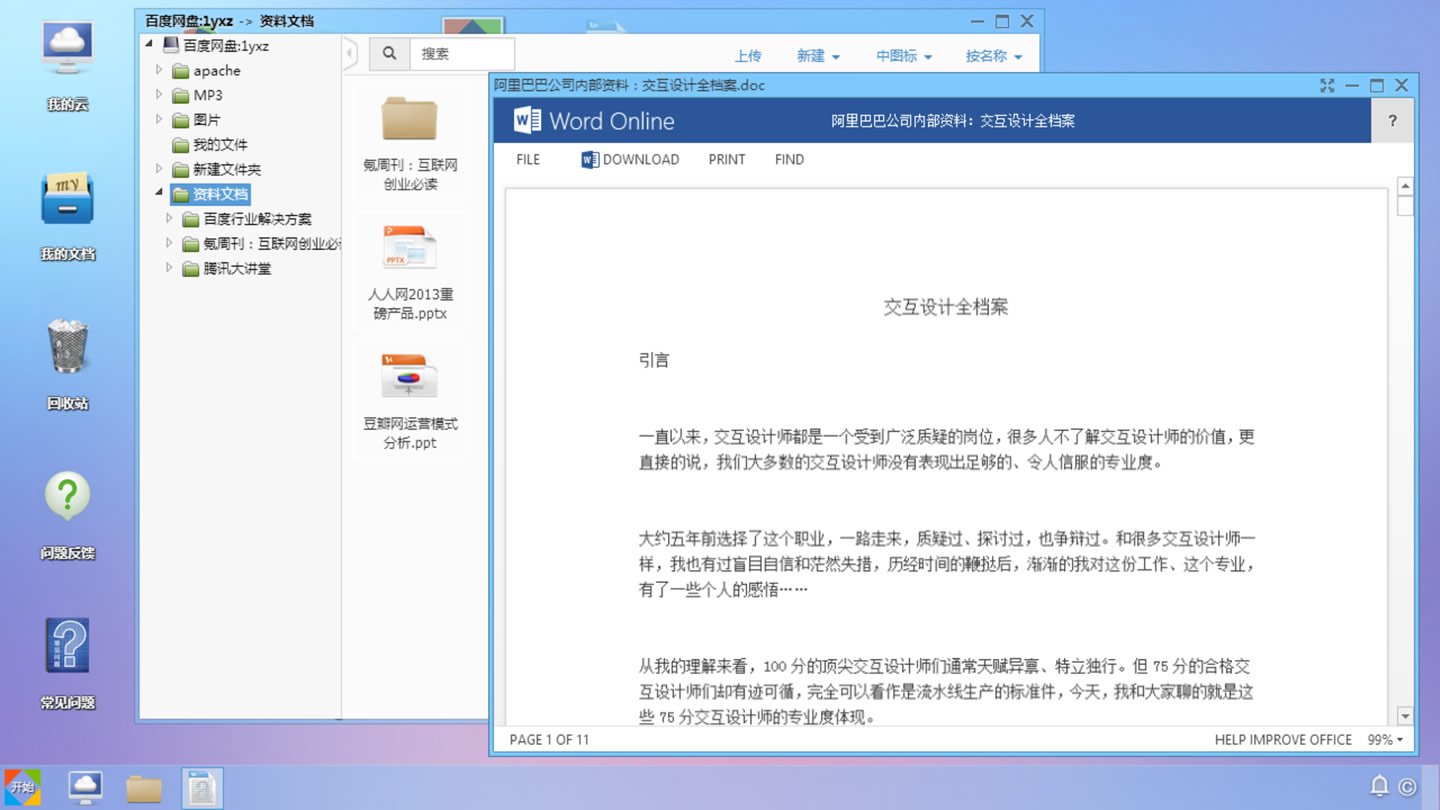
Task: Expand the 百度行业解决方案 arrow
Action: click(x=169, y=218)
